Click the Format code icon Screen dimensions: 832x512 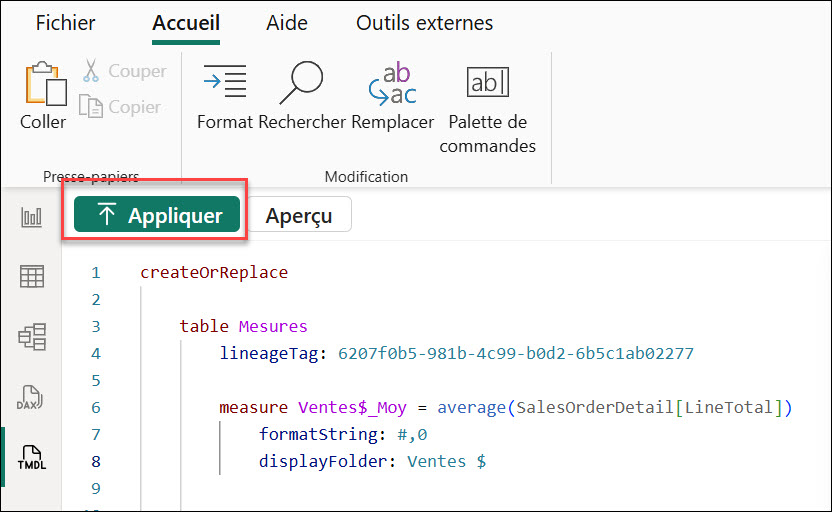pos(224,84)
